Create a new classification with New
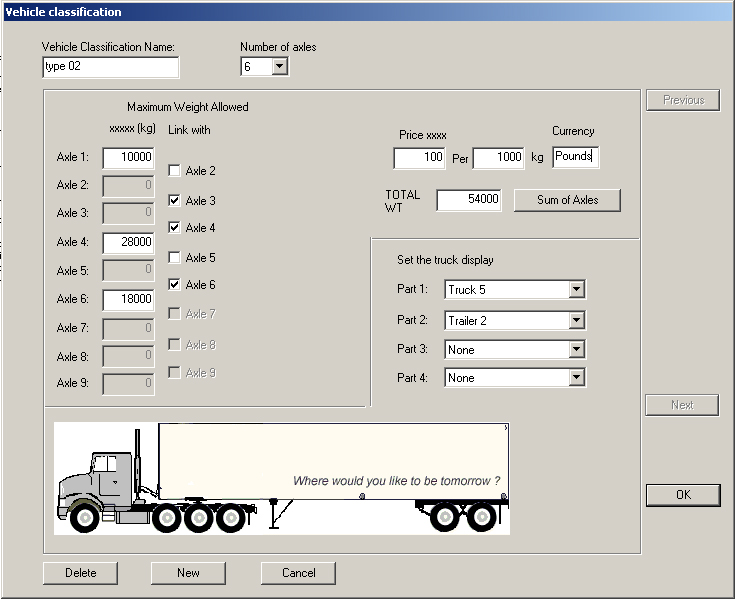 point(188,573)
